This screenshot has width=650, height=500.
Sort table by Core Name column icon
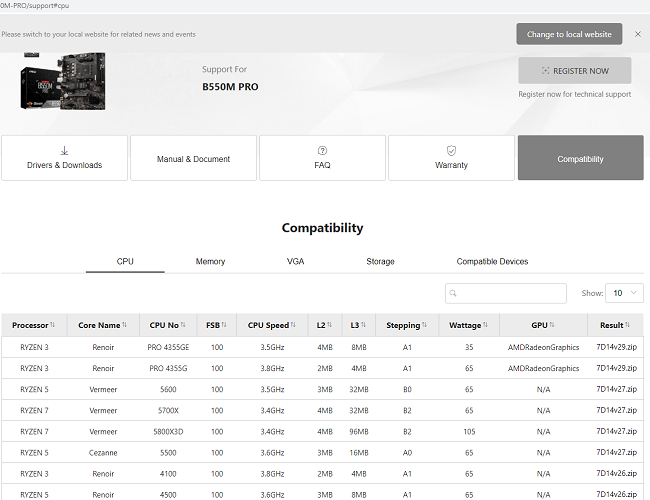pos(124,325)
